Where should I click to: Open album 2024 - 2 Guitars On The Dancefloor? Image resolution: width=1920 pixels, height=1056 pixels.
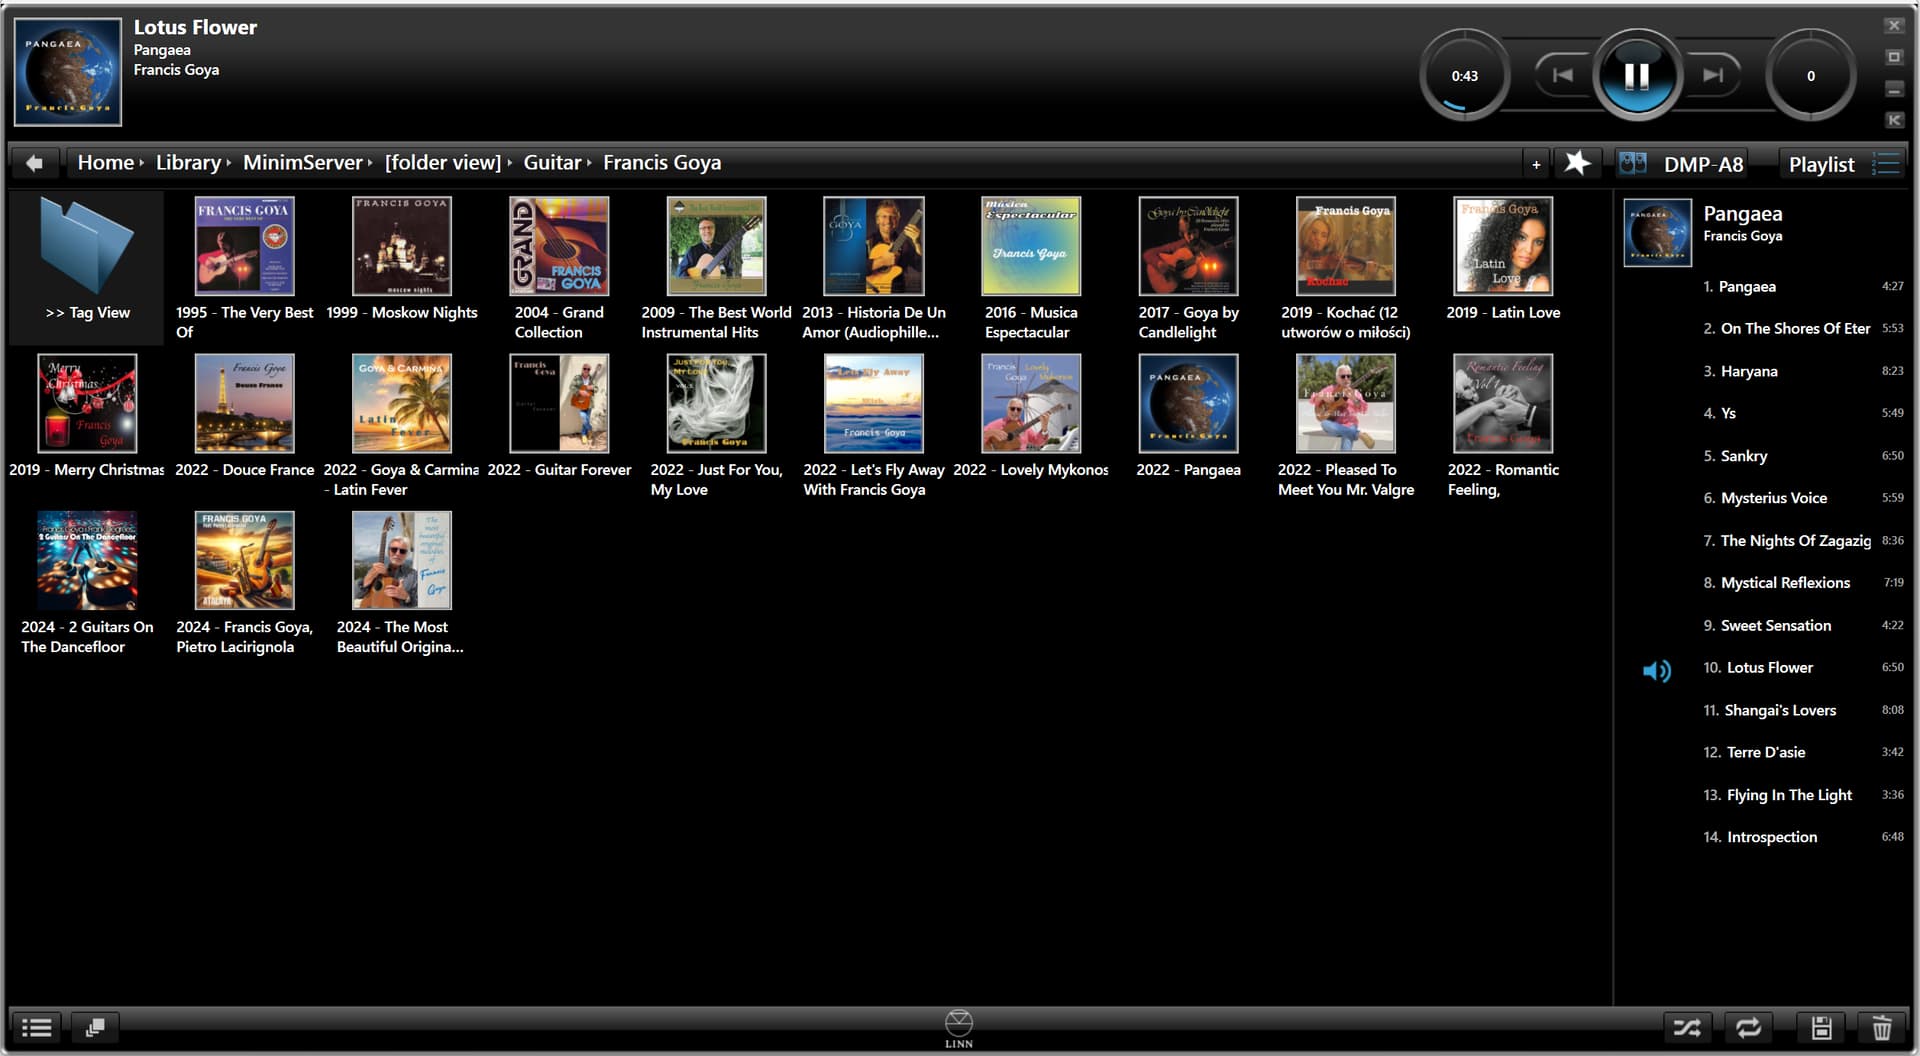[87, 582]
